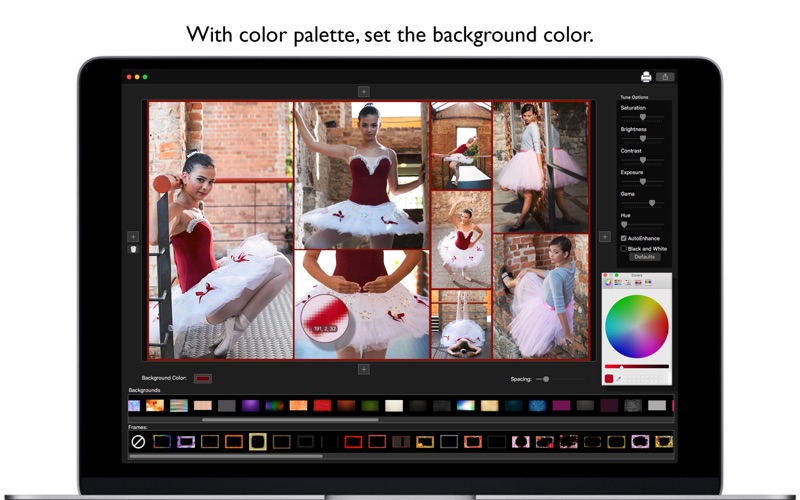800x500 pixels.
Task: Select the iridescent white-blue background
Action: 465,406
